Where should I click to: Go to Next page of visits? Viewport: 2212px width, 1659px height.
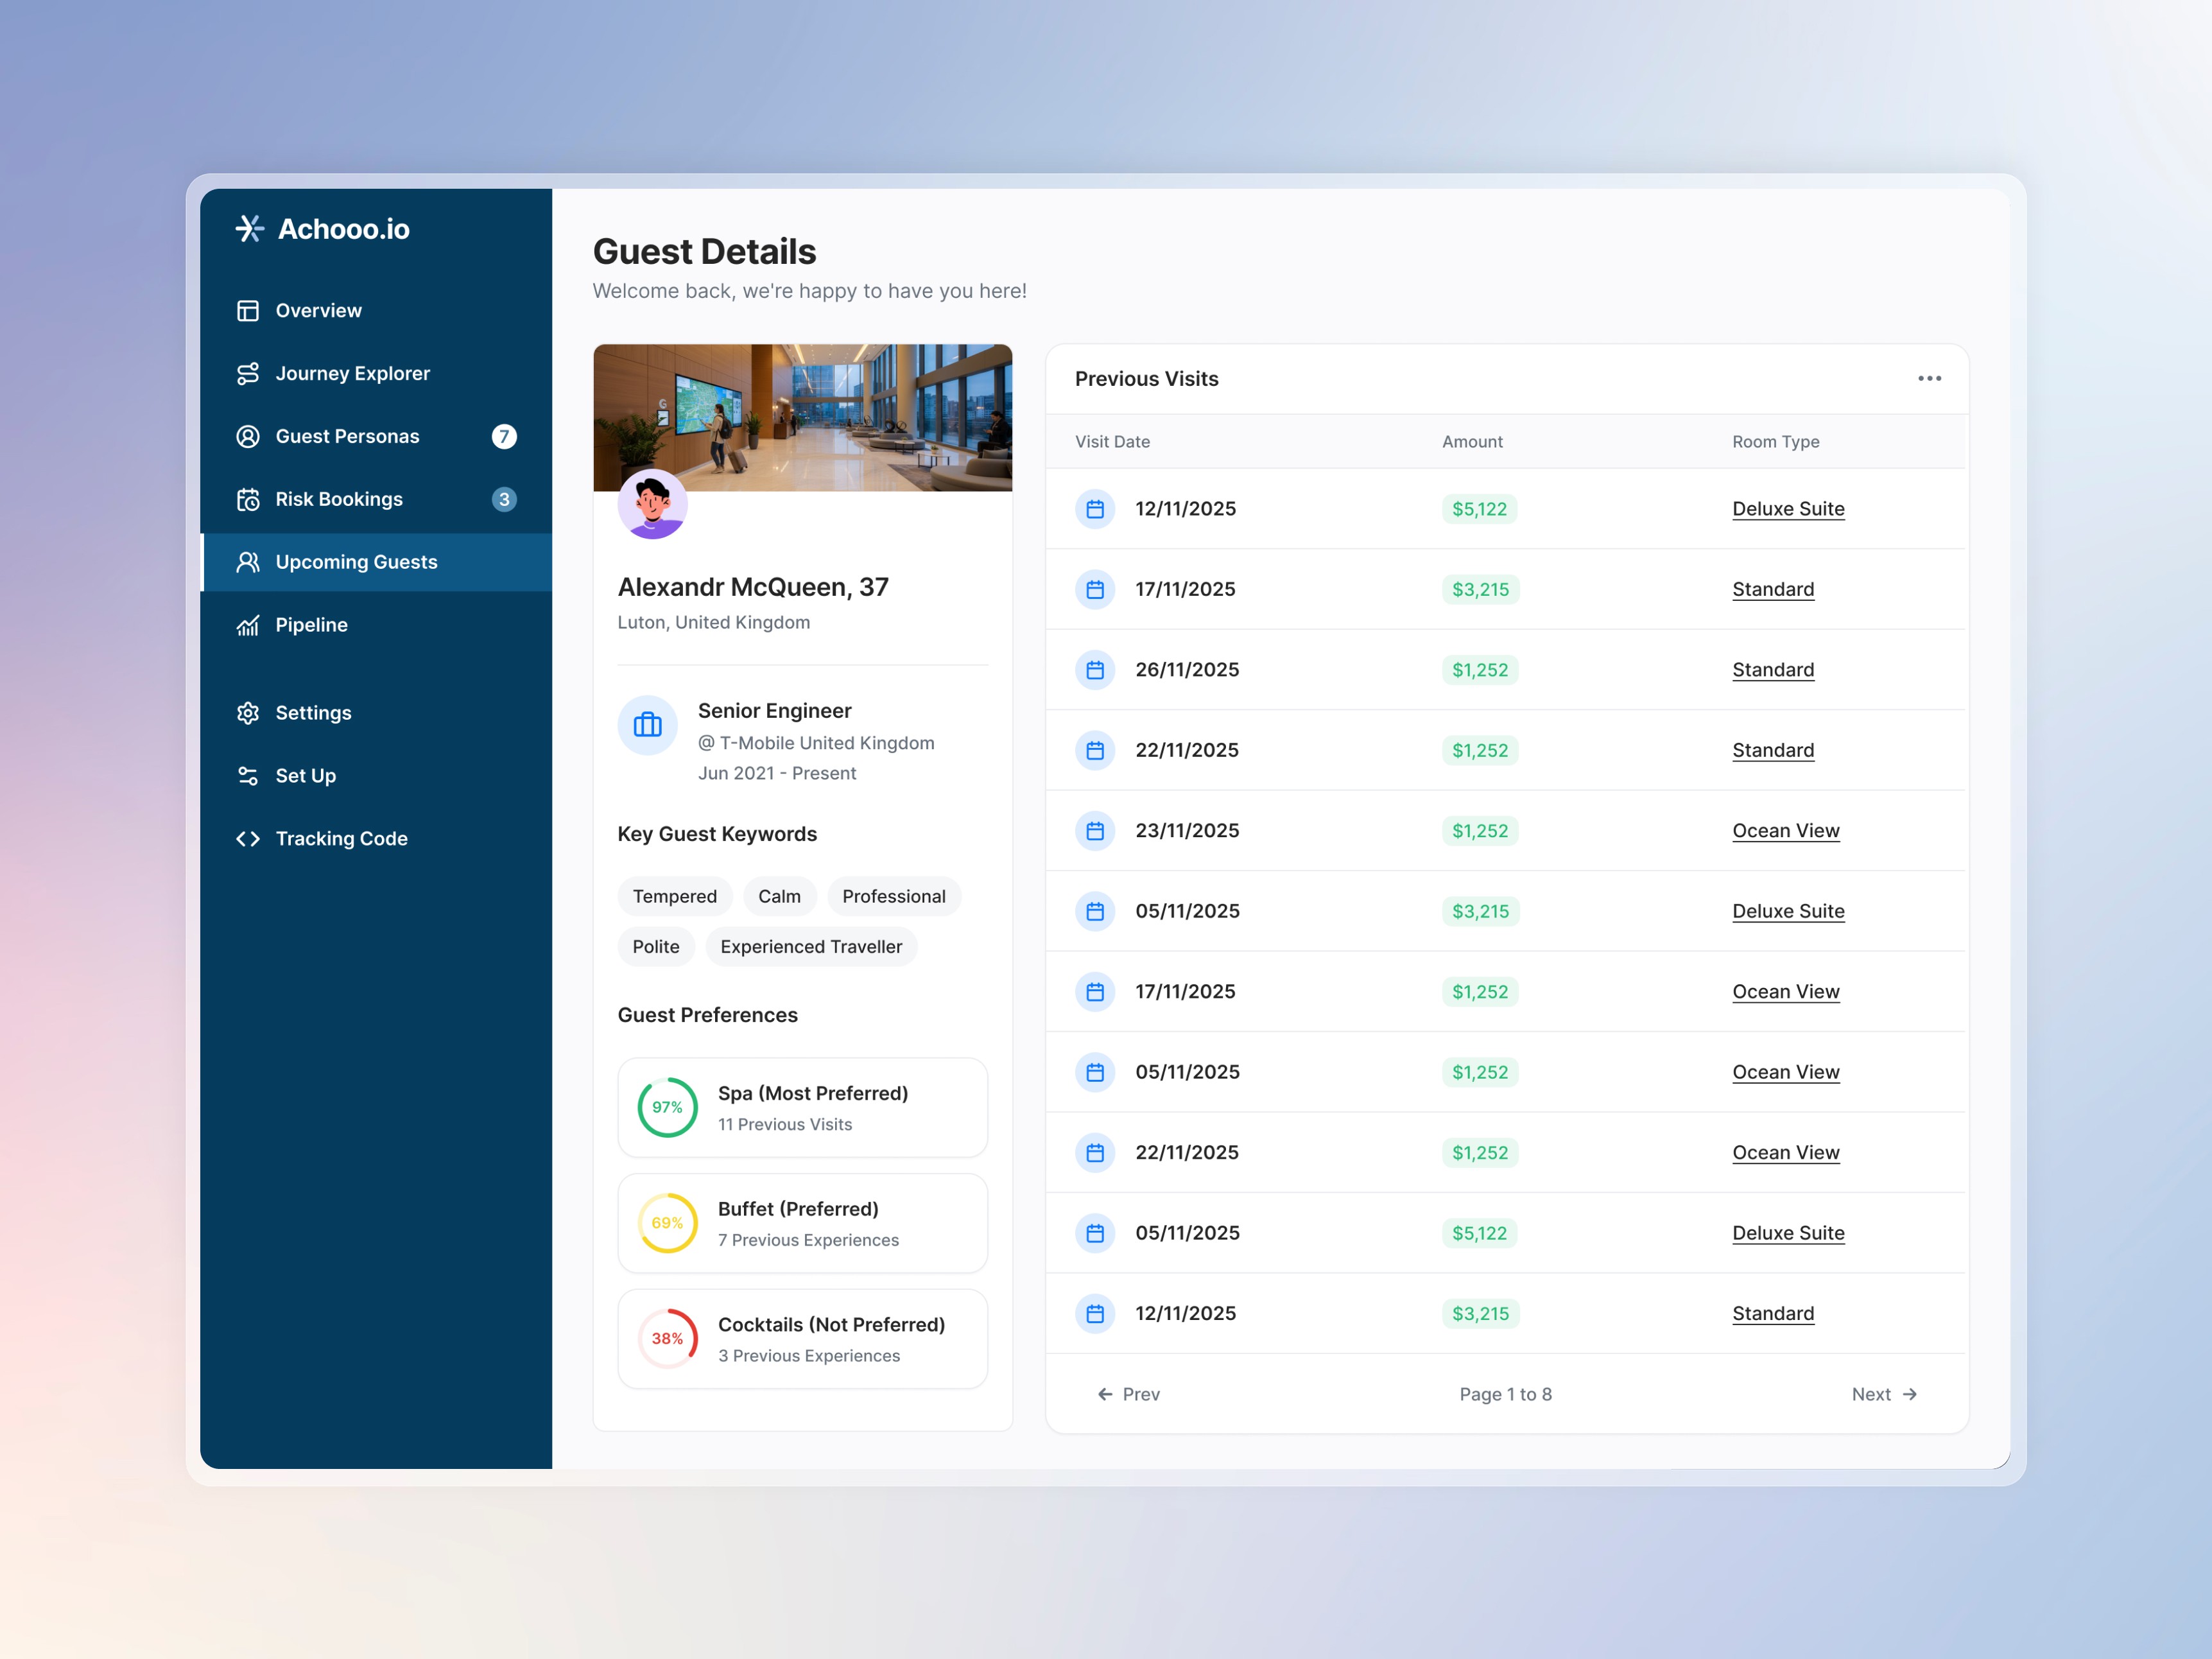(x=1883, y=1394)
